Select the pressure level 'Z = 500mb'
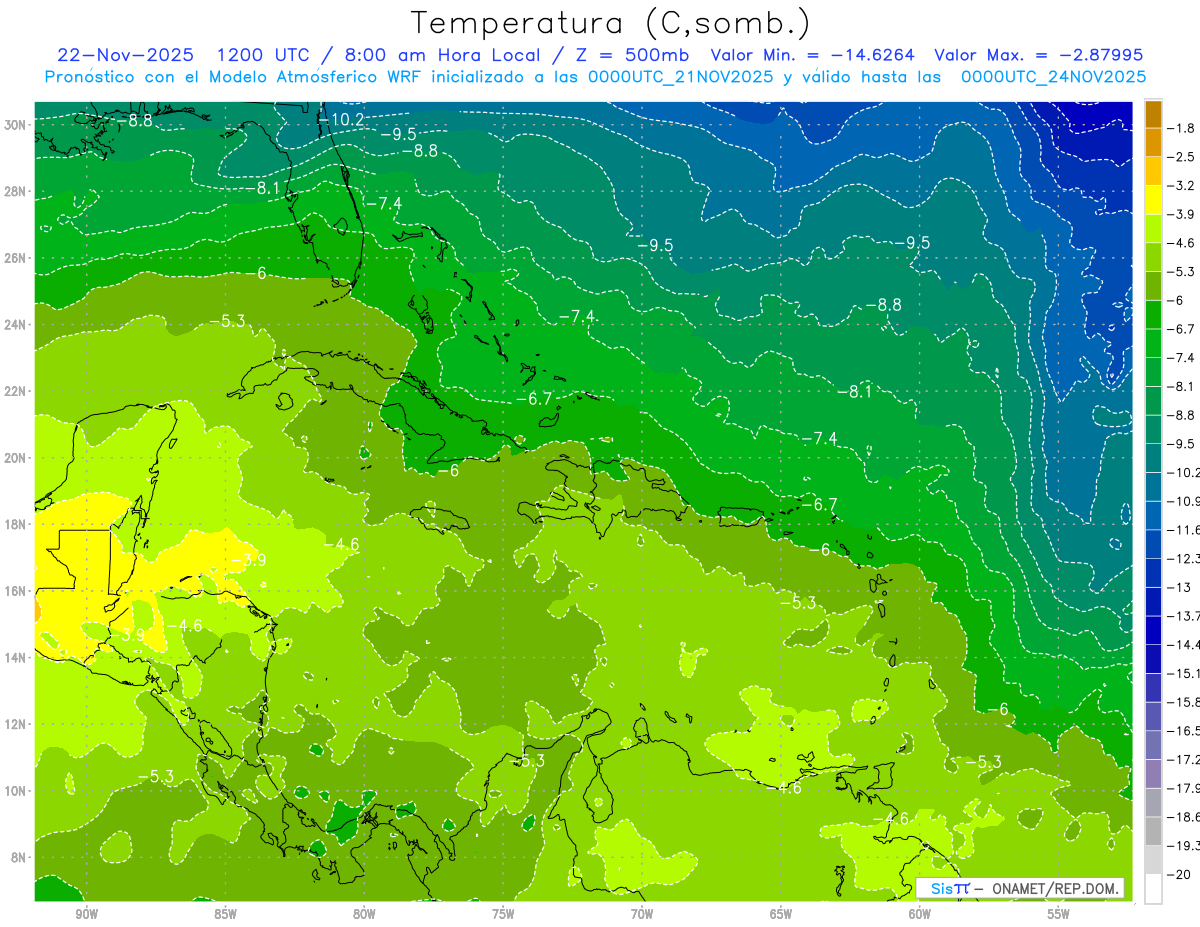The height and width of the screenshot is (927, 1200). [x=630, y=55]
